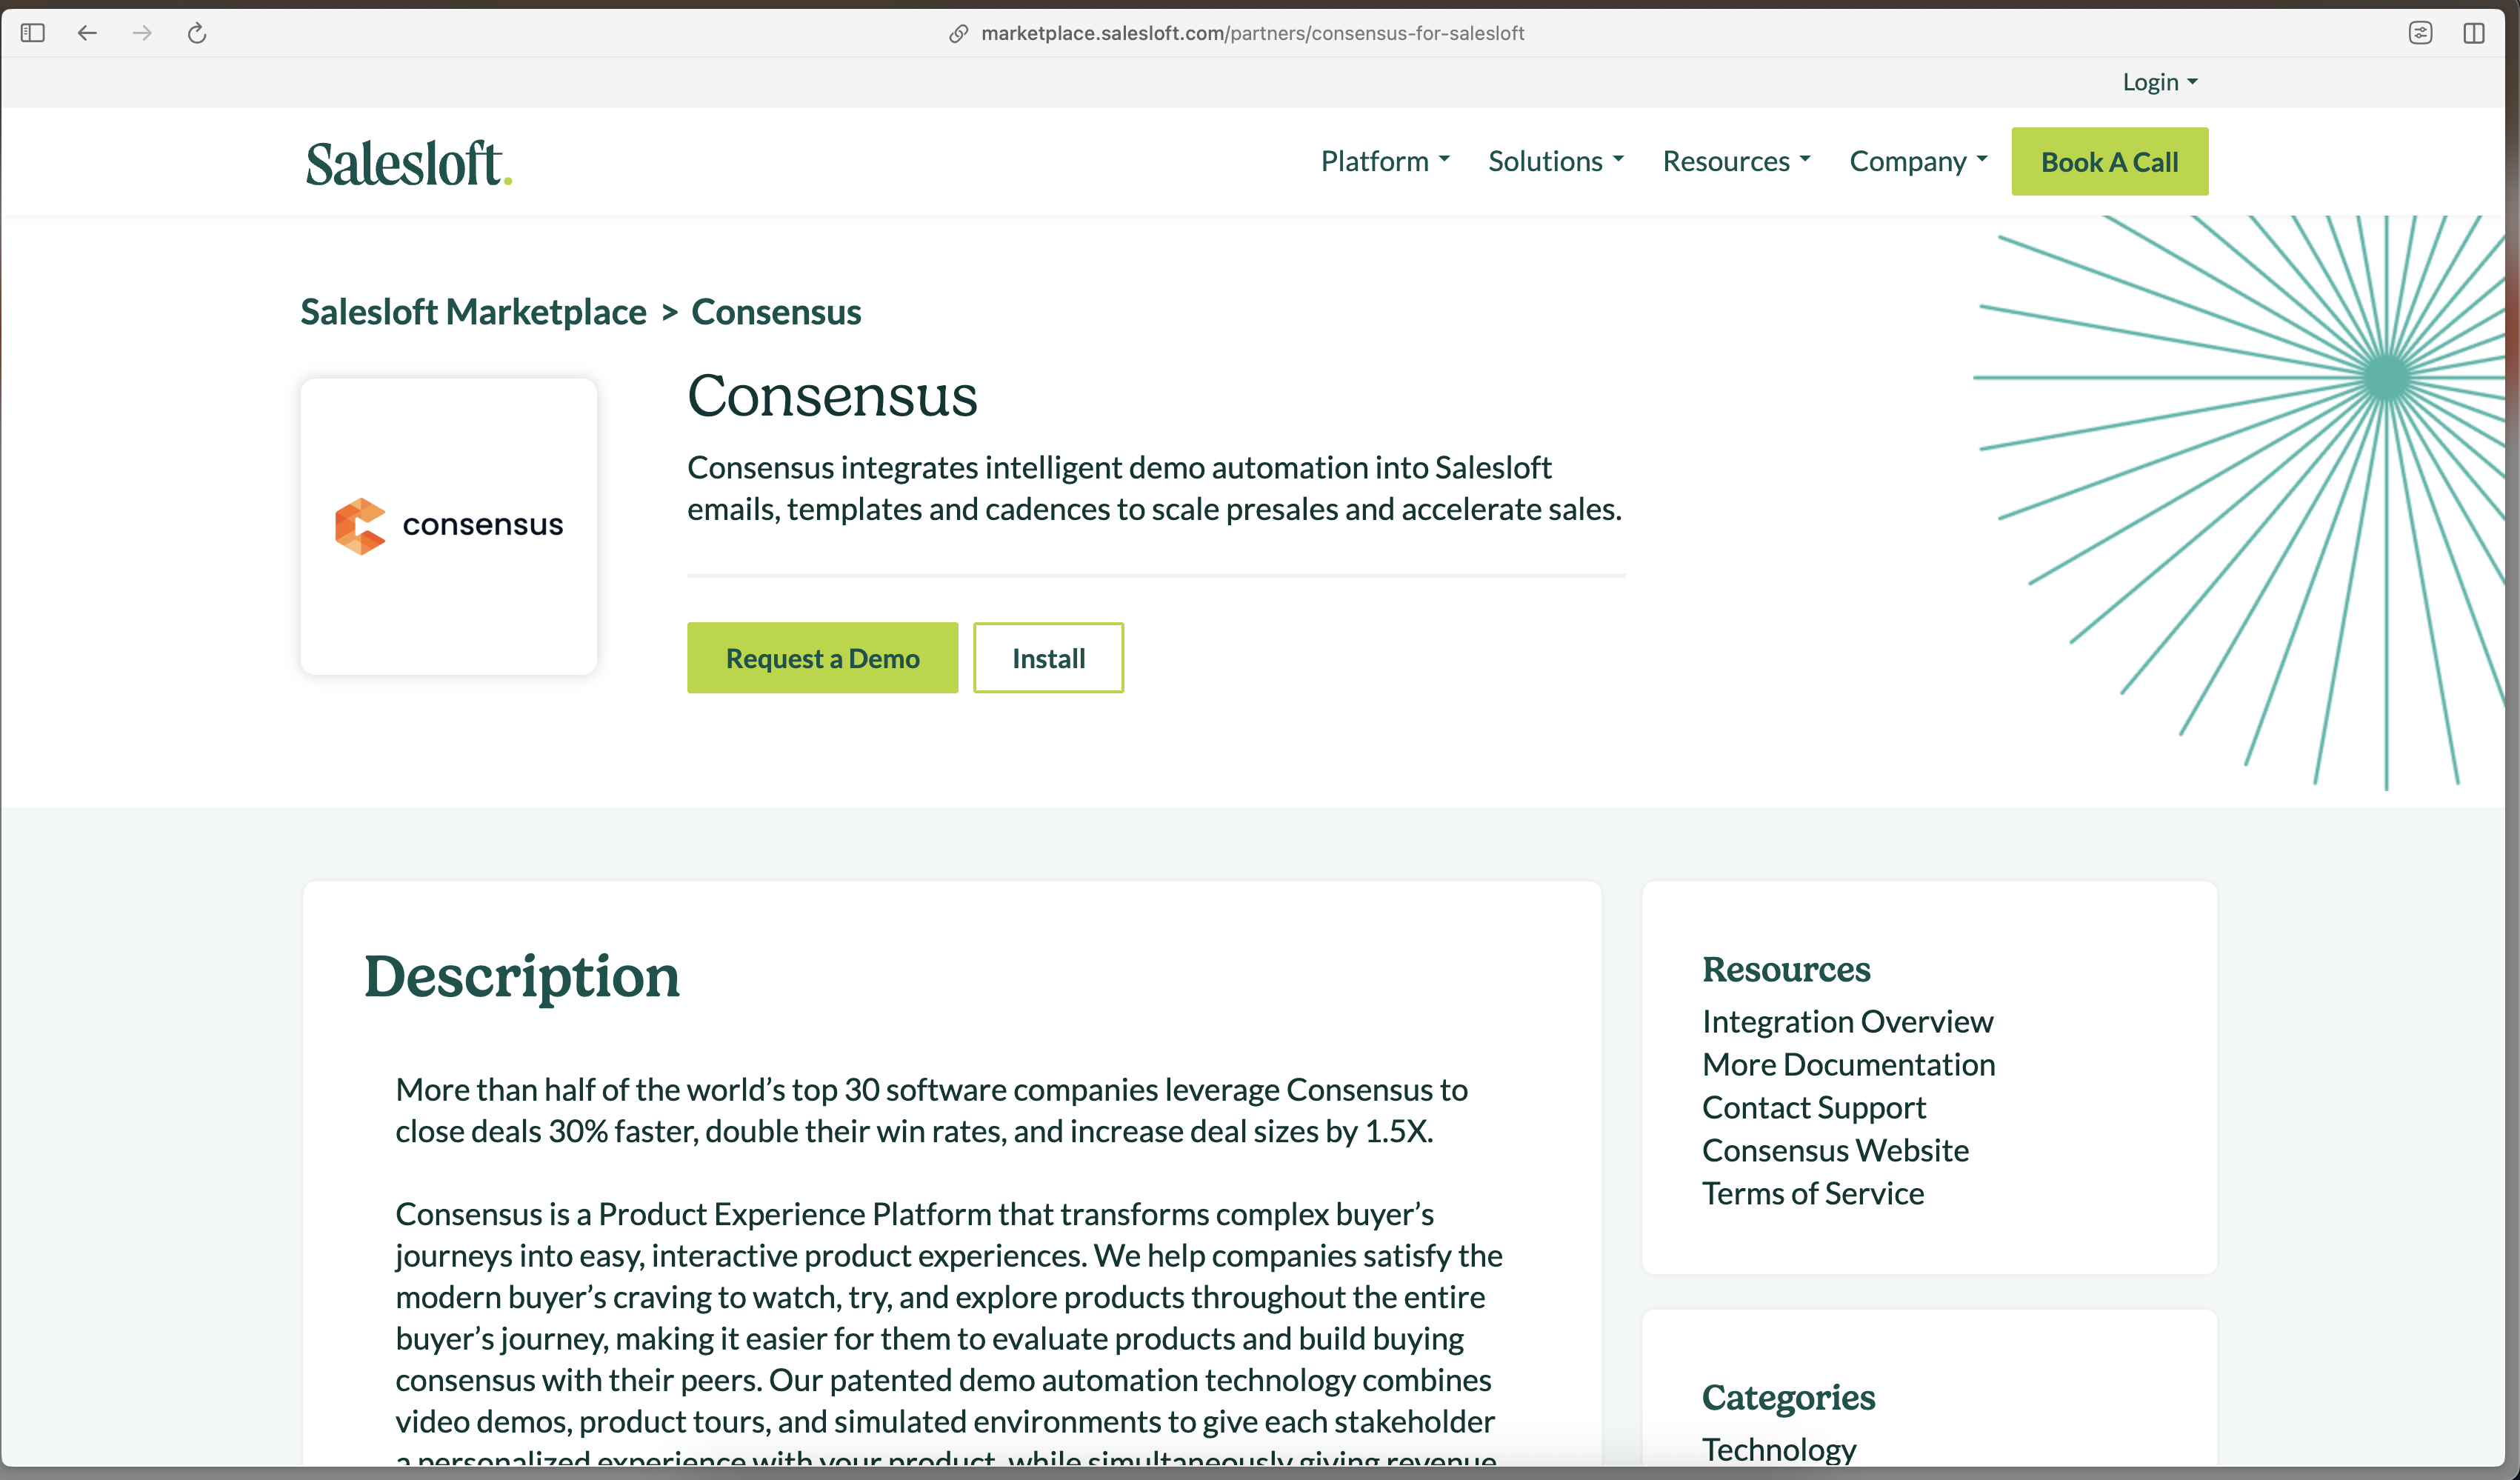The width and height of the screenshot is (2520, 1480).
Task: Click the paragraph starting "More than half of the world's"
Action: [x=932, y=1110]
